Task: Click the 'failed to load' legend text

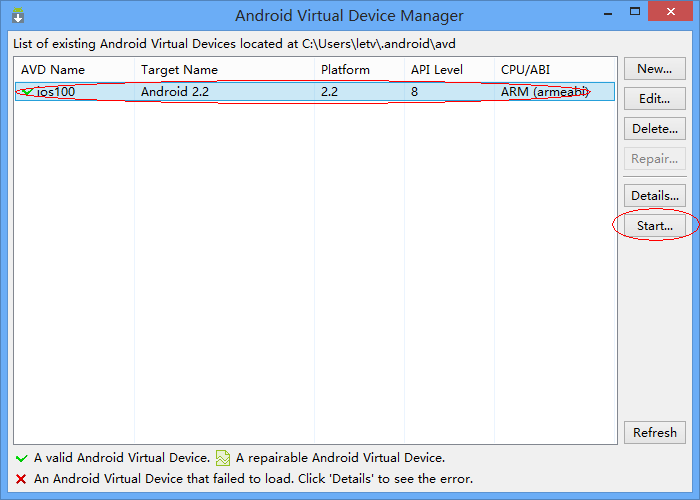Action: (x=253, y=479)
